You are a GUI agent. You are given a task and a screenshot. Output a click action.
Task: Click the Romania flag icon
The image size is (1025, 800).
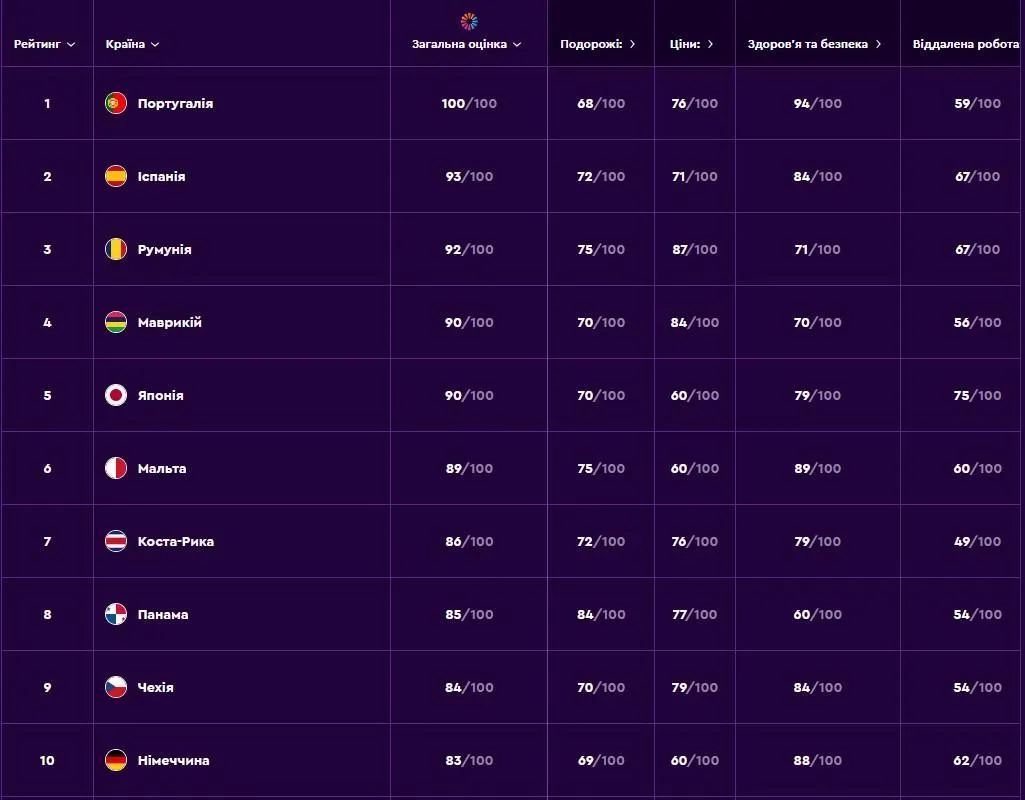pyautogui.click(x=116, y=249)
